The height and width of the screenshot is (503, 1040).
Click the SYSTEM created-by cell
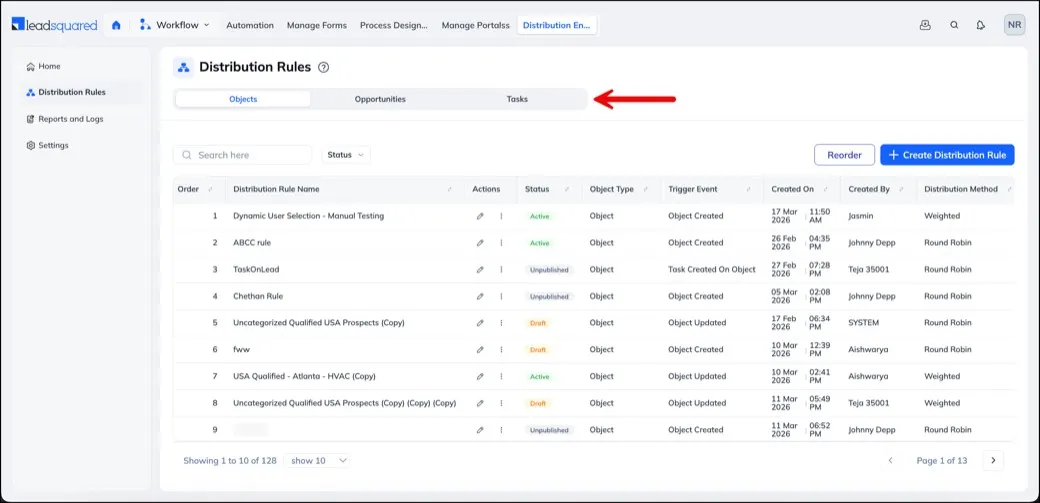coord(864,323)
